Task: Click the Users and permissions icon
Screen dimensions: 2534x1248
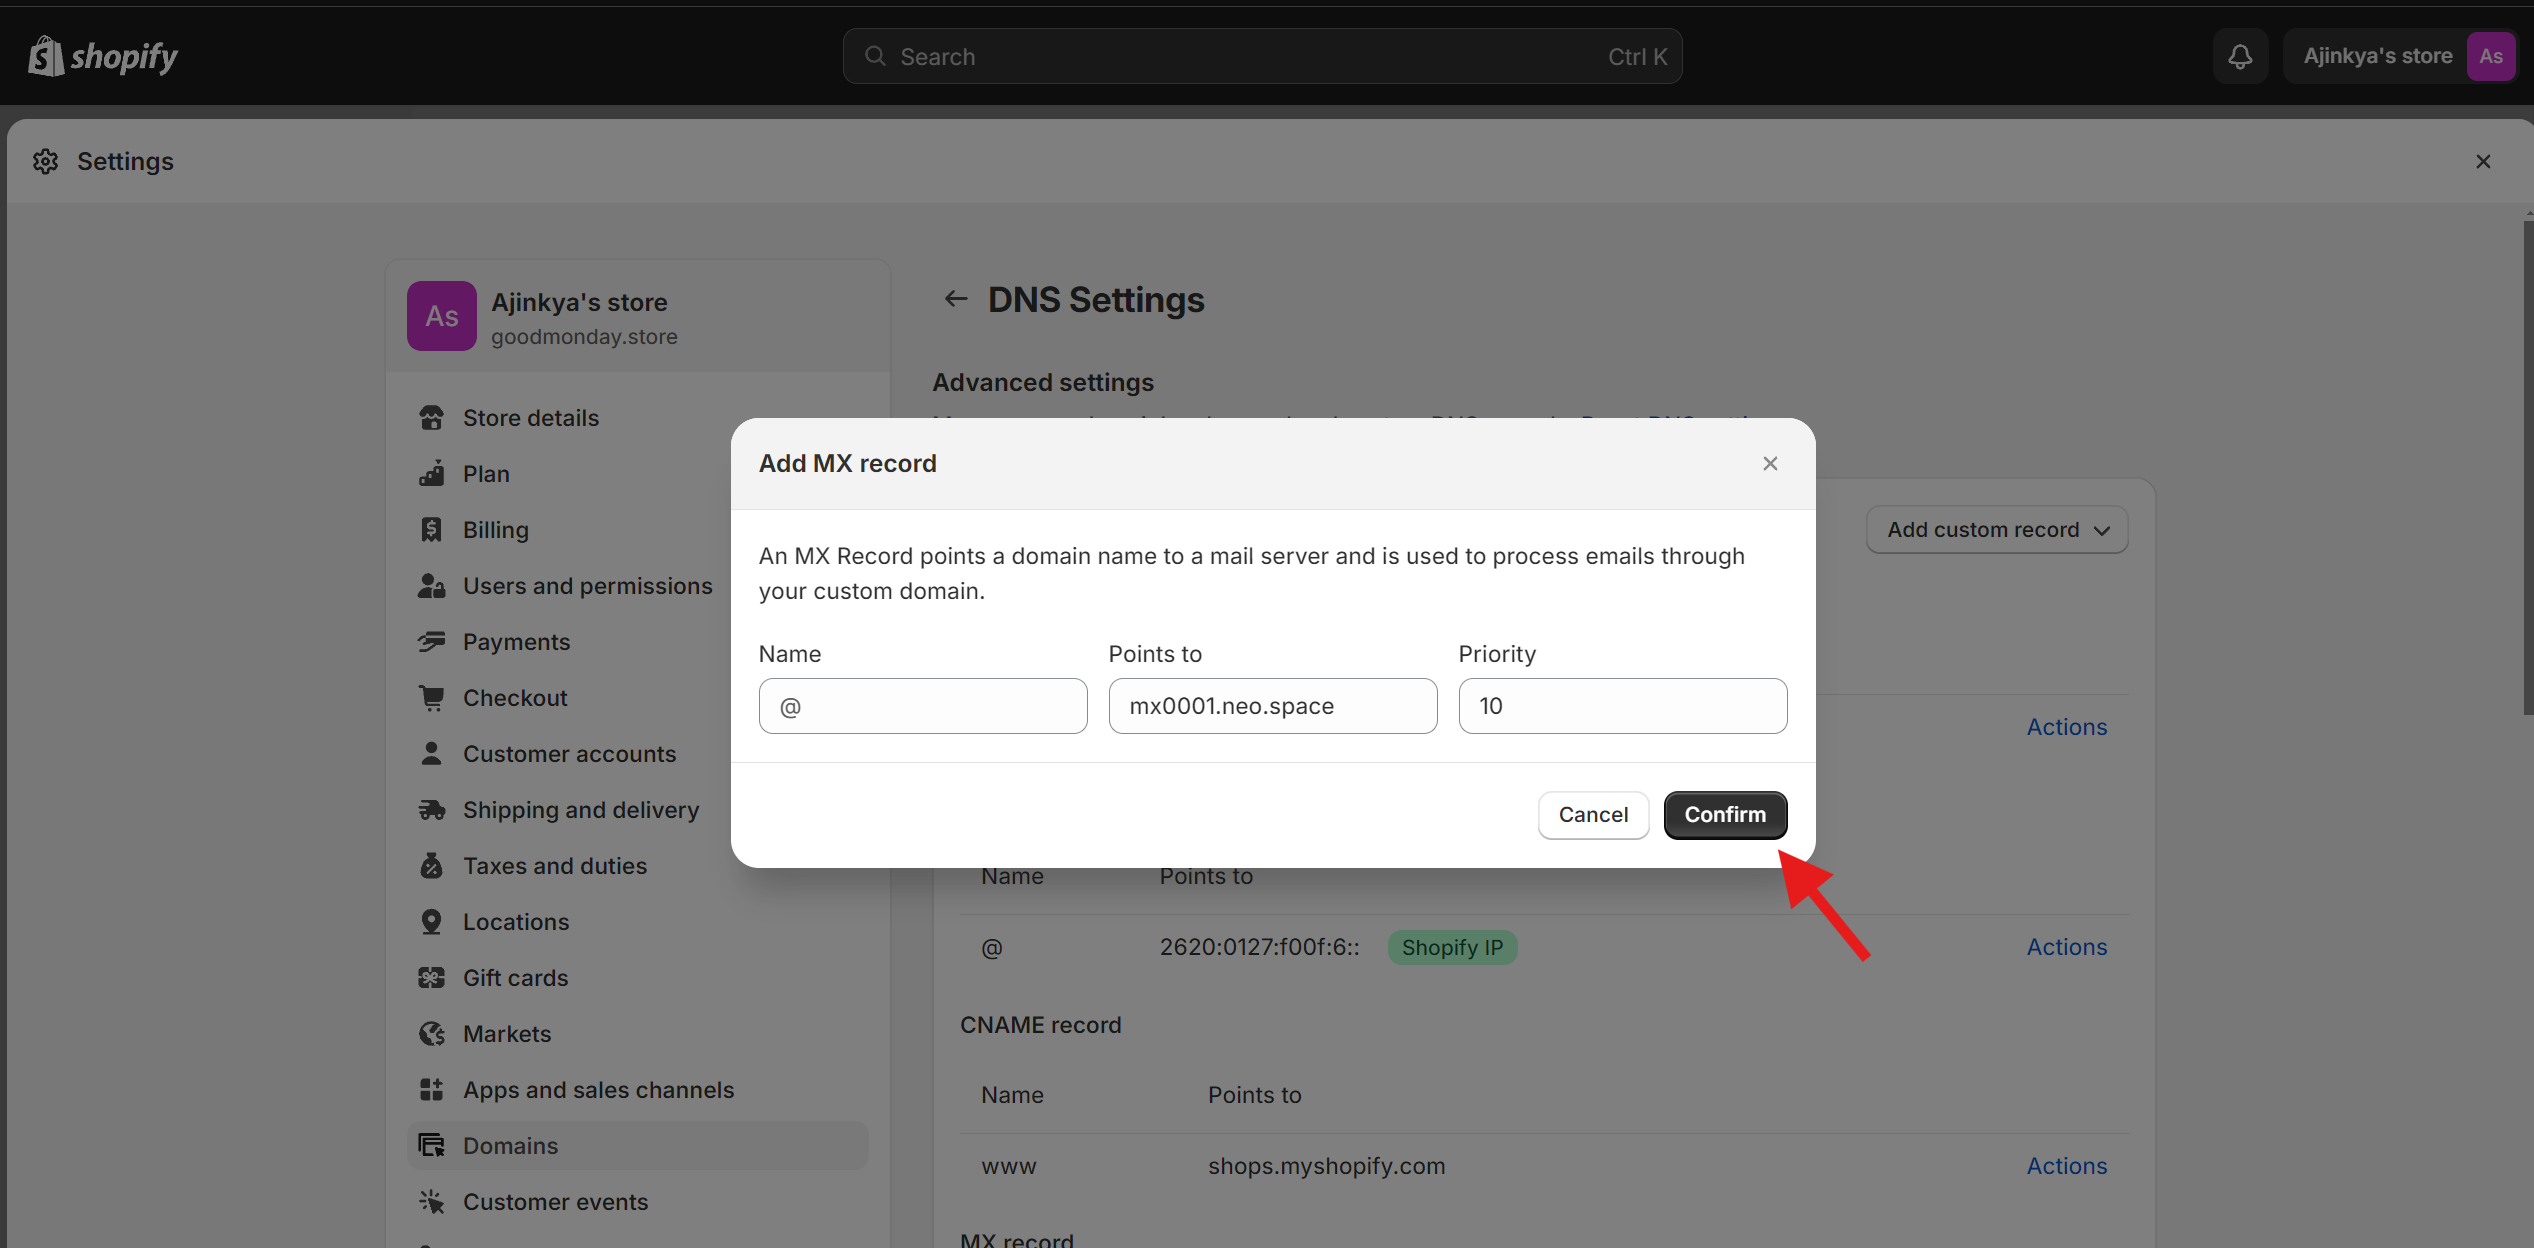Action: [x=432, y=586]
